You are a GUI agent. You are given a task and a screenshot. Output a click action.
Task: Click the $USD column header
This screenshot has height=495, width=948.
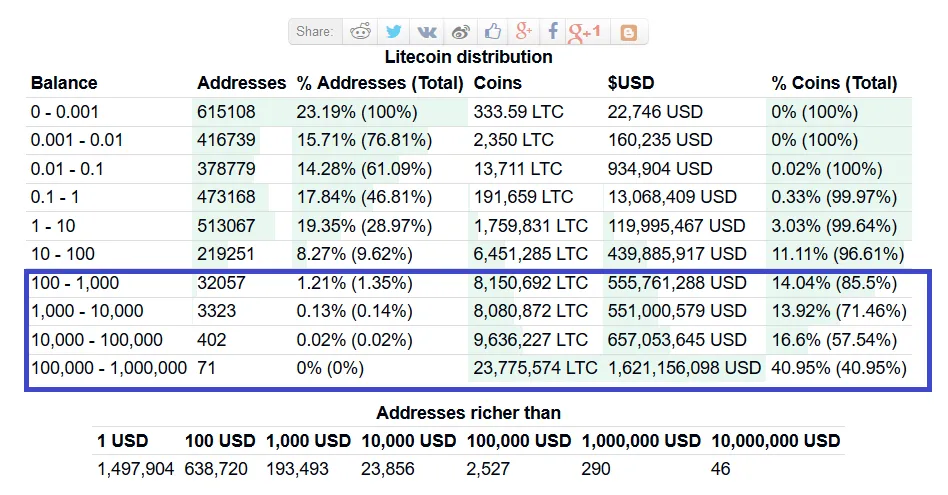[631, 83]
